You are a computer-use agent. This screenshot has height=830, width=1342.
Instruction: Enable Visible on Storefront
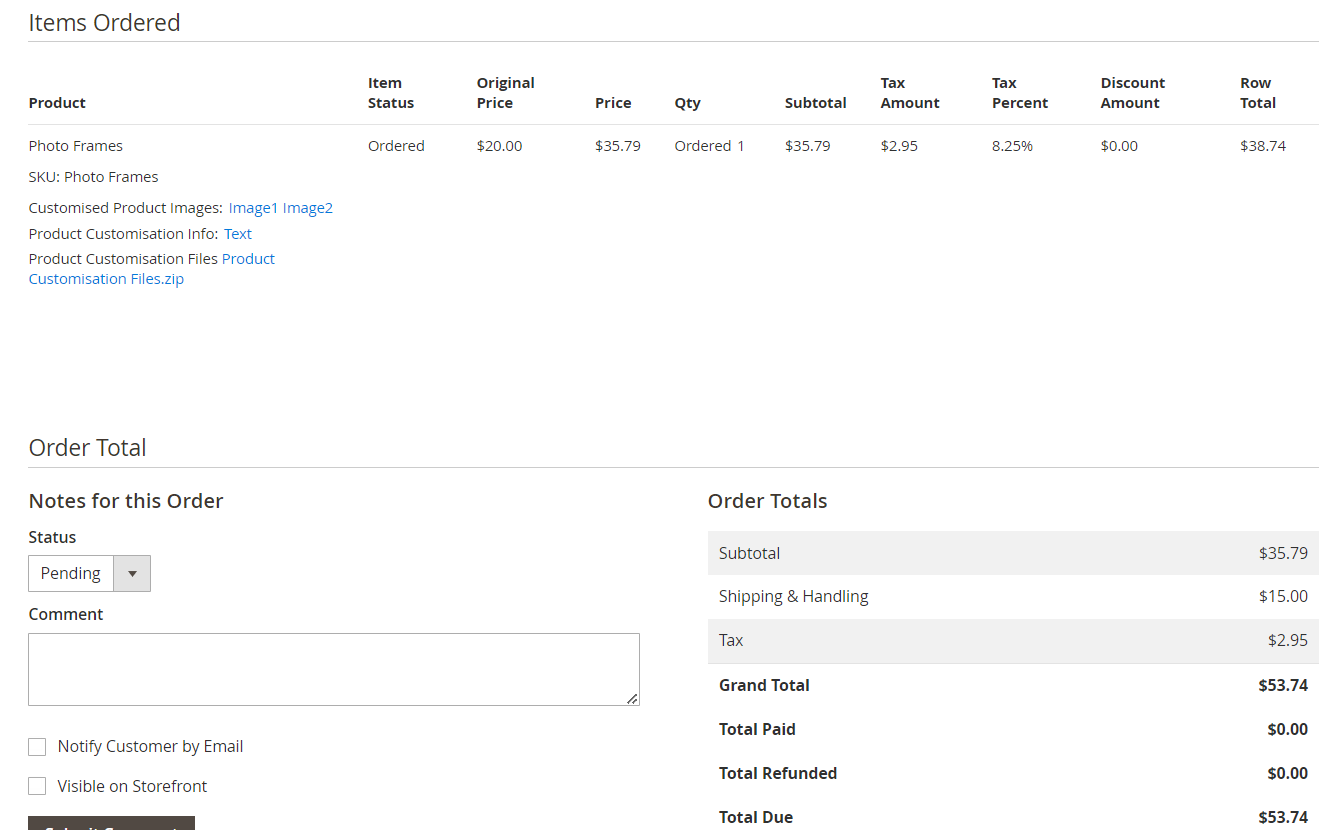pyautogui.click(x=37, y=786)
